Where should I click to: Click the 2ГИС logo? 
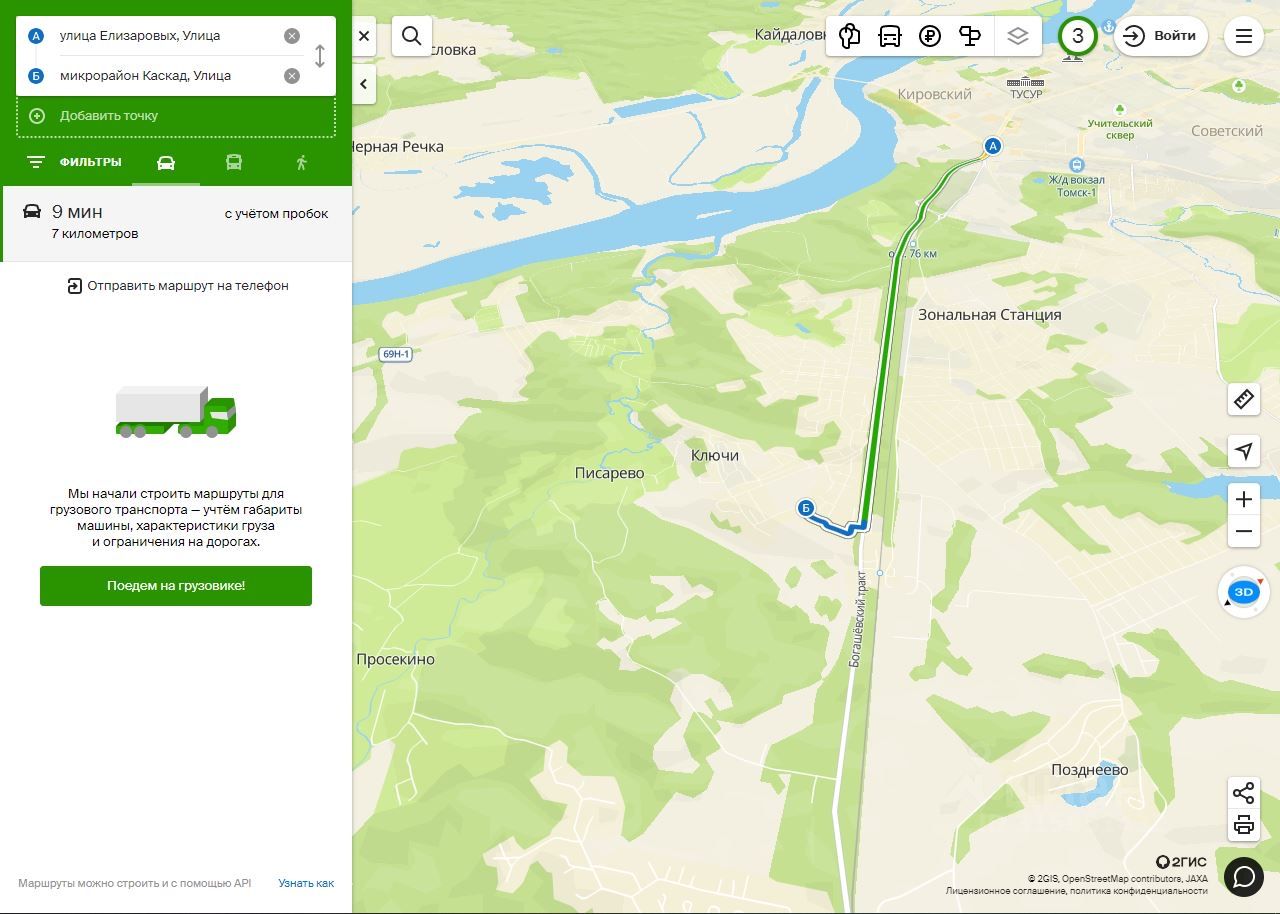tap(1181, 862)
